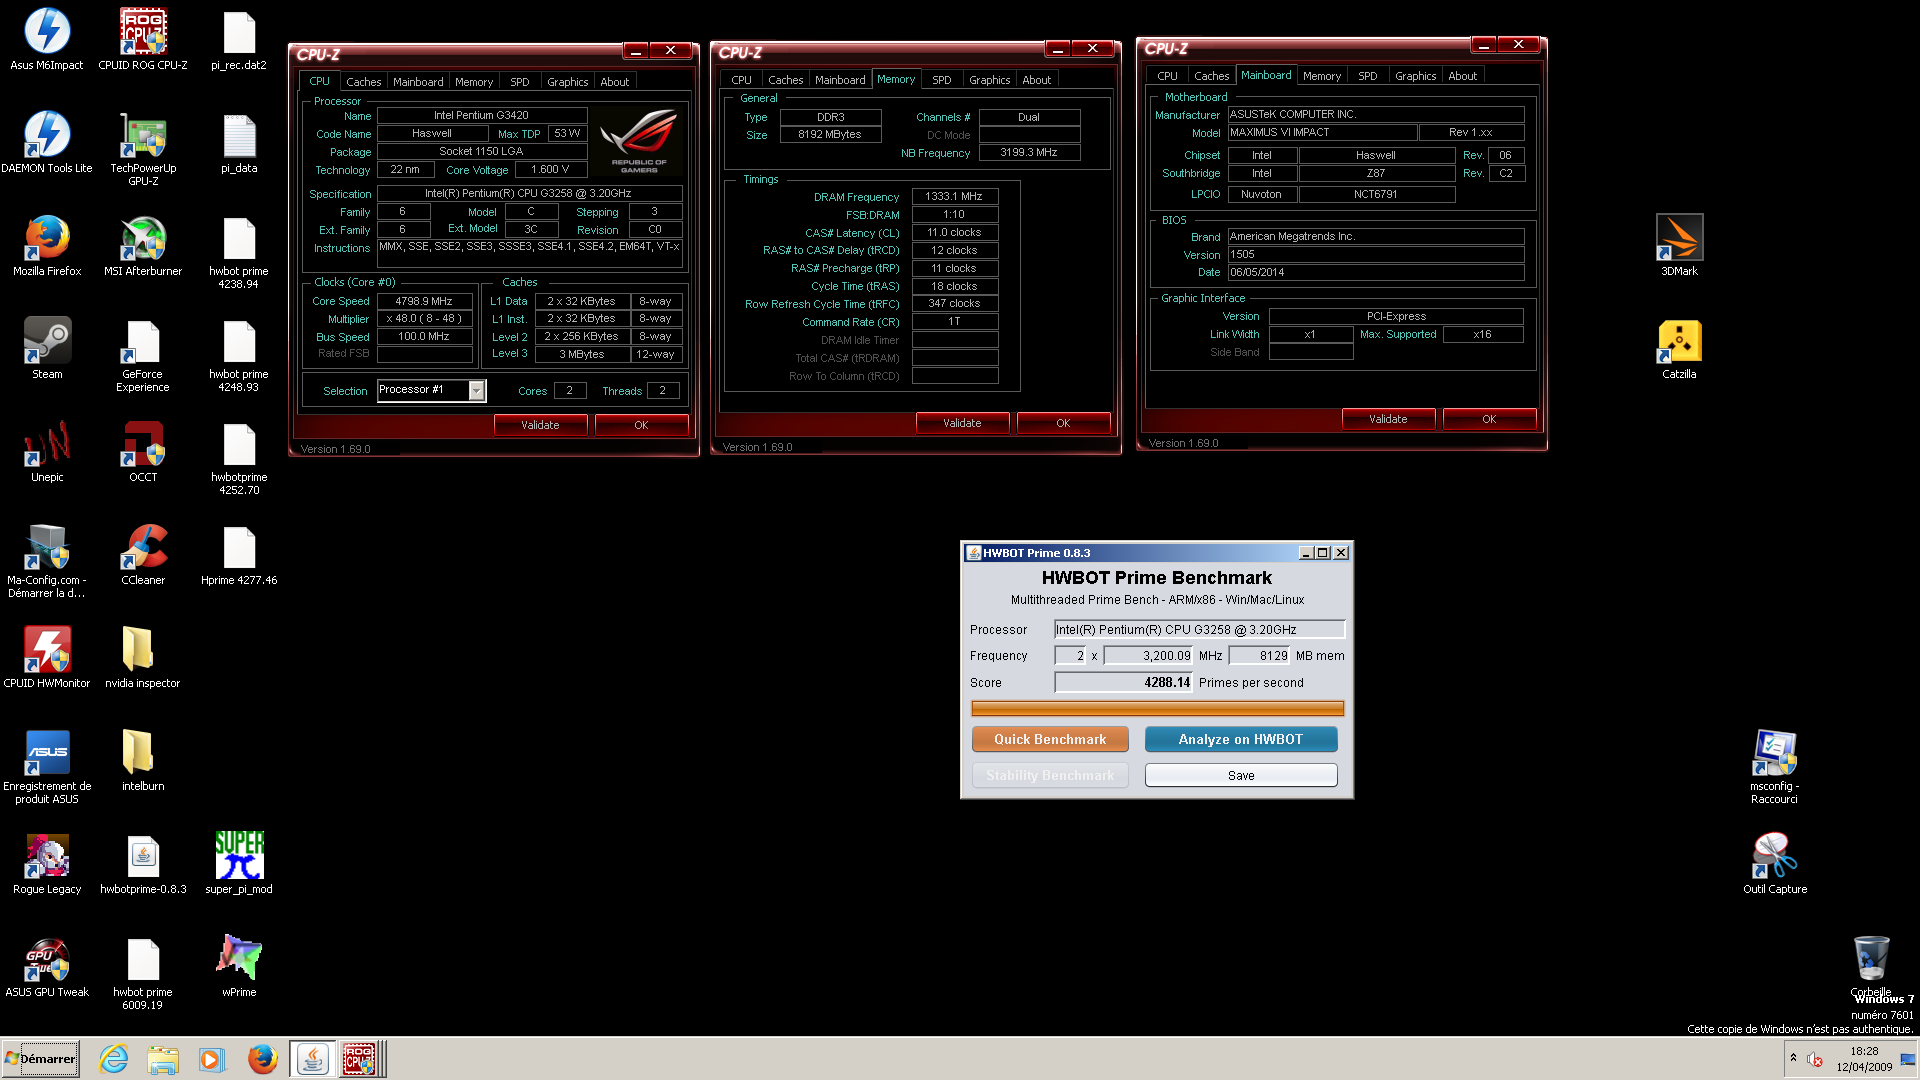The width and height of the screenshot is (1920, 1080).
Task: Open Memory tab in left CPU-Z window
Action: pos(474,82)
